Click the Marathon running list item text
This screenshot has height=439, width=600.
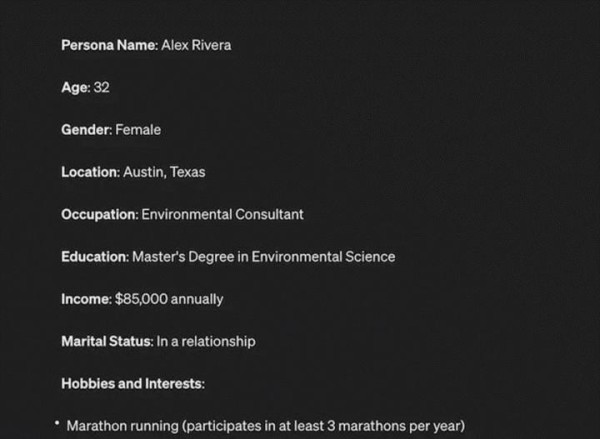(266, 426)
